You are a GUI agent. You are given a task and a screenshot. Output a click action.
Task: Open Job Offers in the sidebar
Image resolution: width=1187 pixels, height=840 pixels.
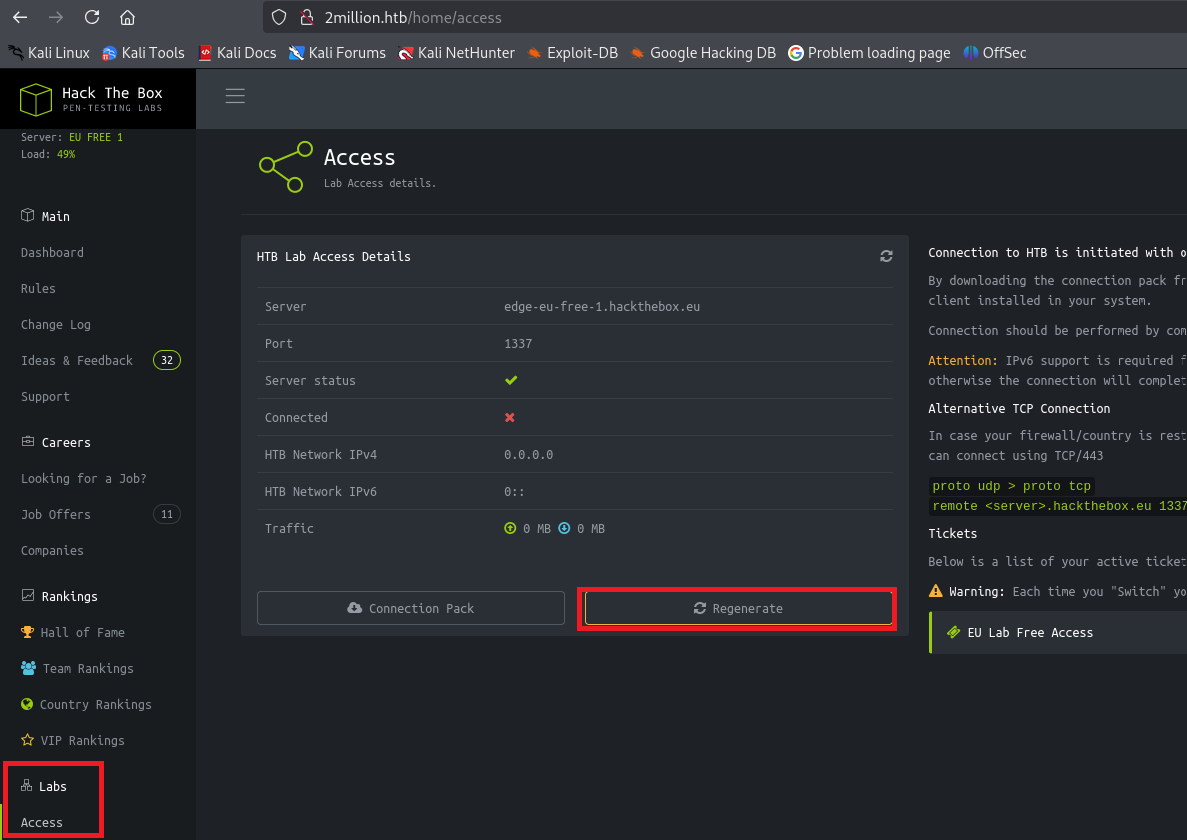56,514
